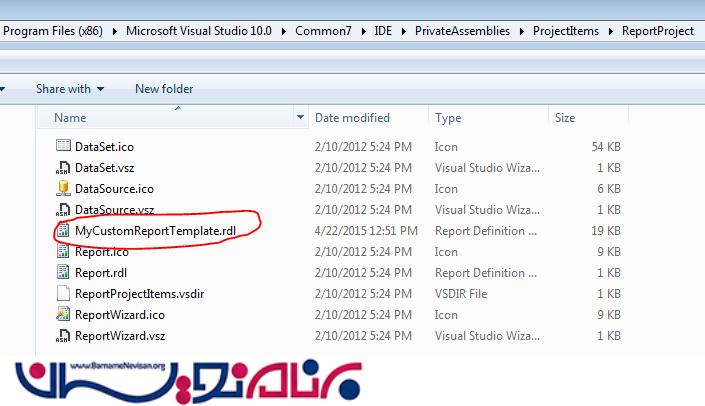Navigate to Microsoft Visual Studio 10.0 folder
The height and width of the screenshot is (406, 705).
[198, 31]
